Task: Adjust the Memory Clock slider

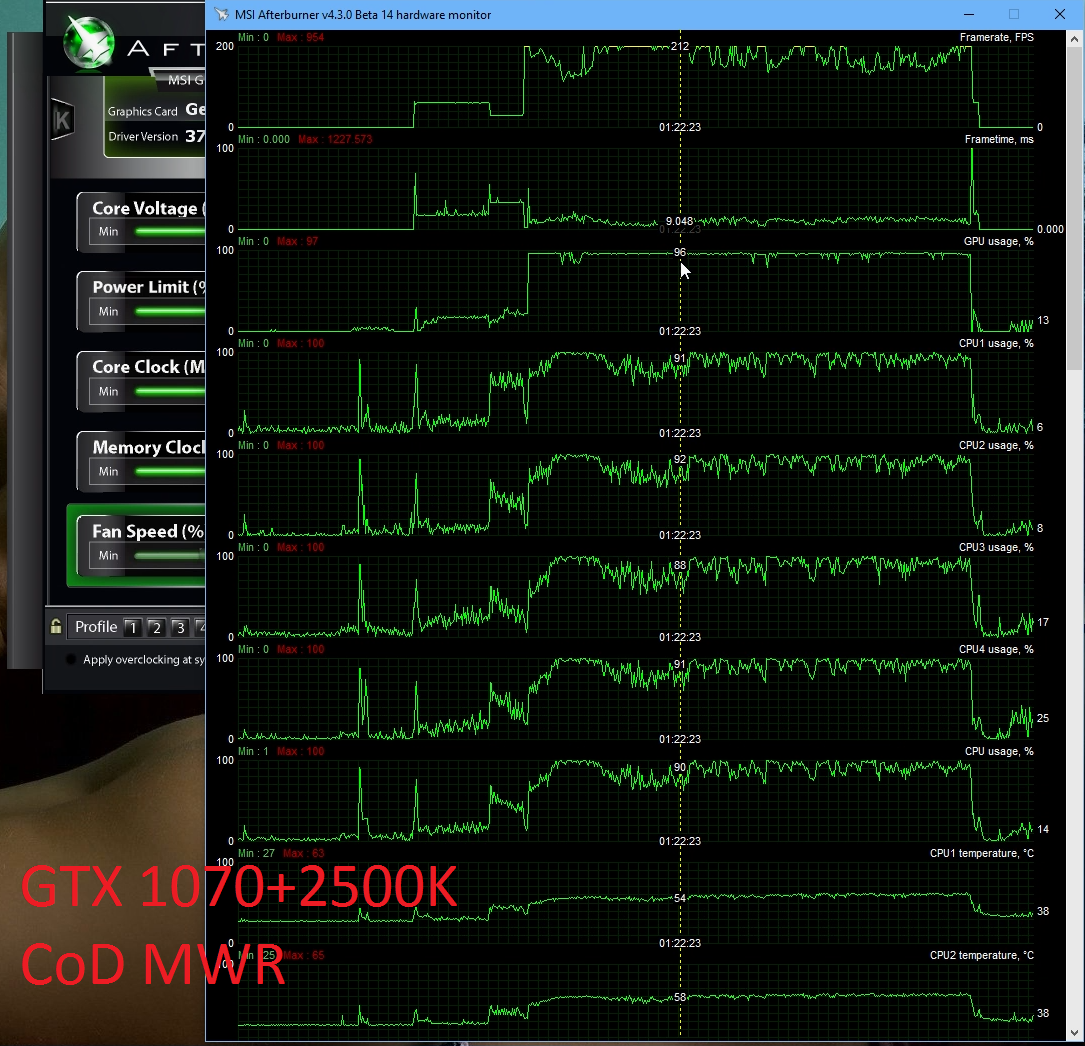Action: [x=170, y=472]
